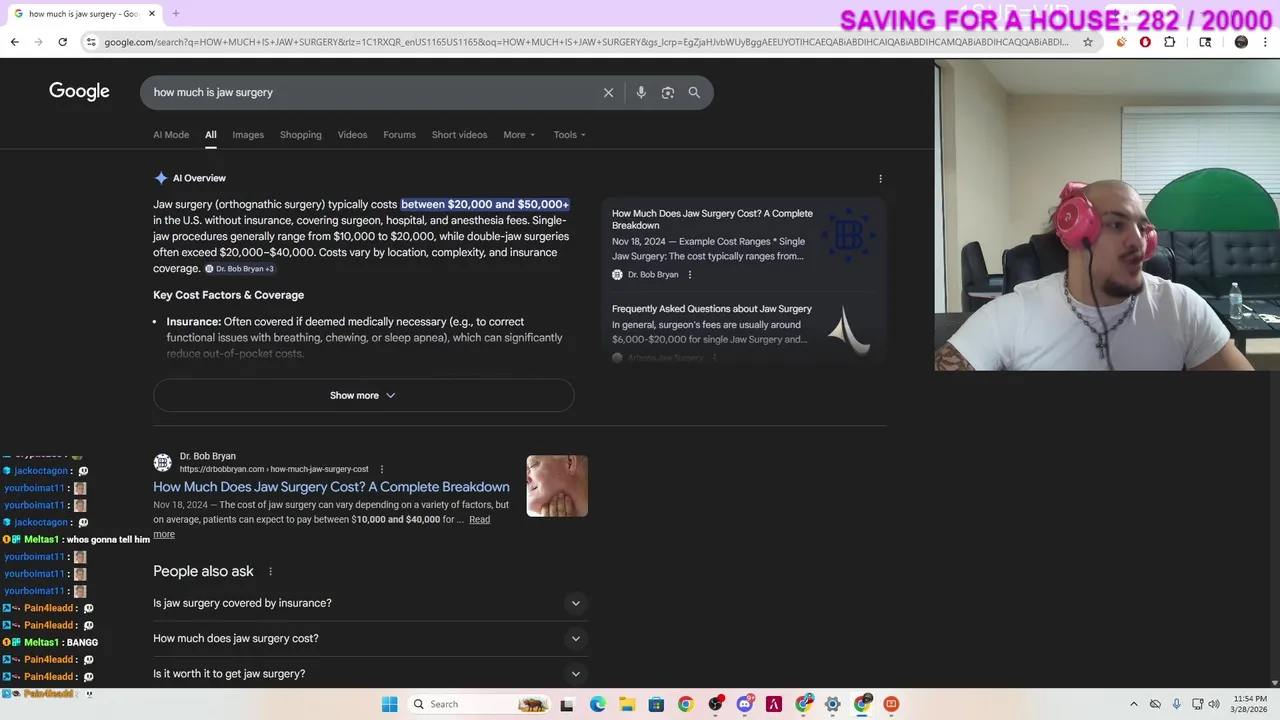Expand 'Is it worth it to get jaw surgery?'
This screenshot has width=1280, height=720.
(x=369, y=674)
